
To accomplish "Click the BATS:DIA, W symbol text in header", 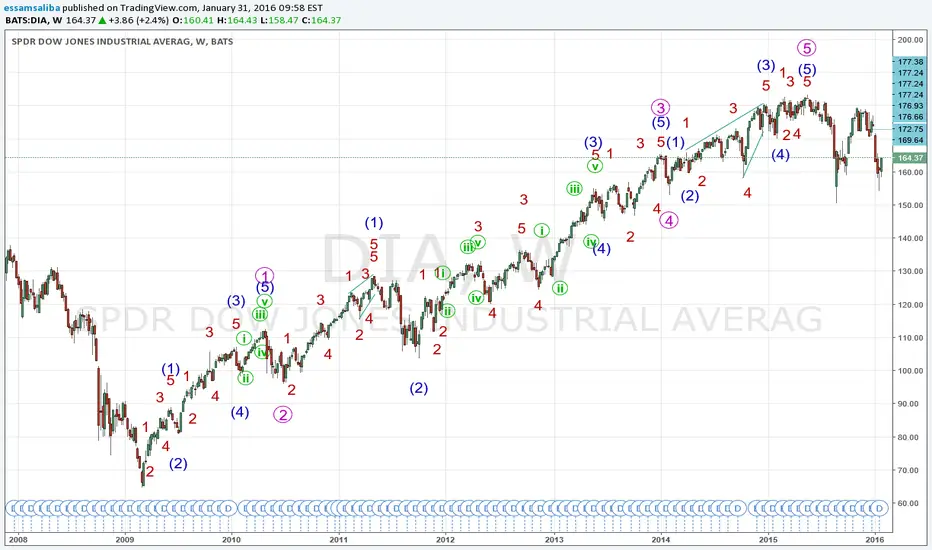I will point(34,20).
